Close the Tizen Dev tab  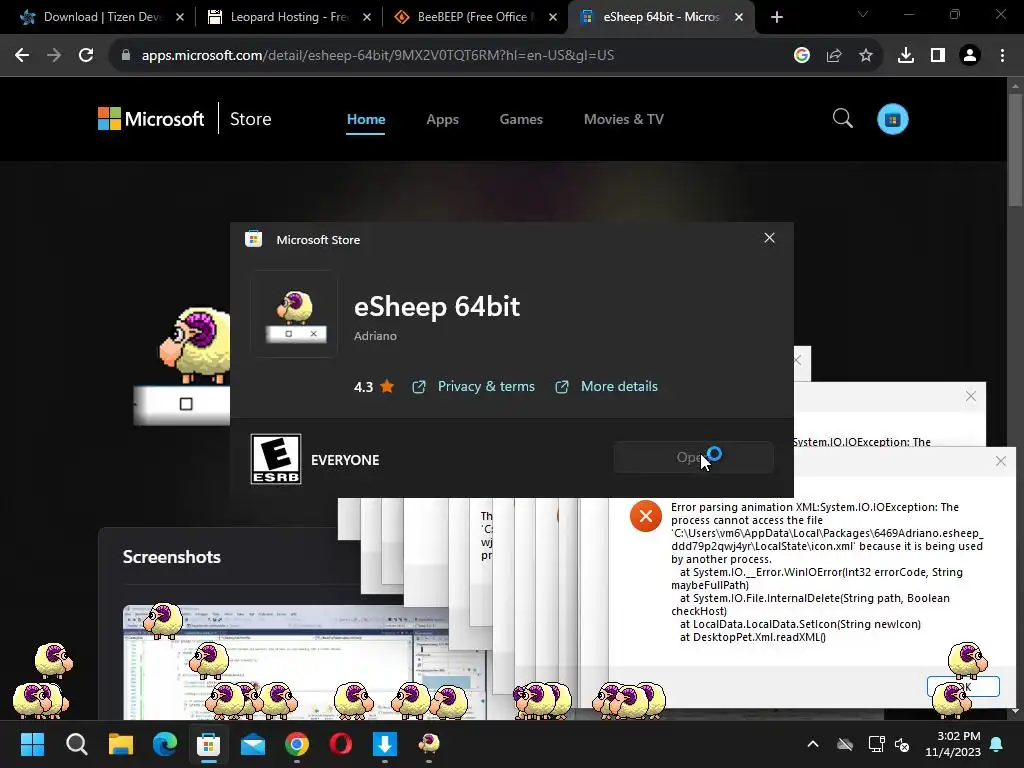(x=180, y=17)
